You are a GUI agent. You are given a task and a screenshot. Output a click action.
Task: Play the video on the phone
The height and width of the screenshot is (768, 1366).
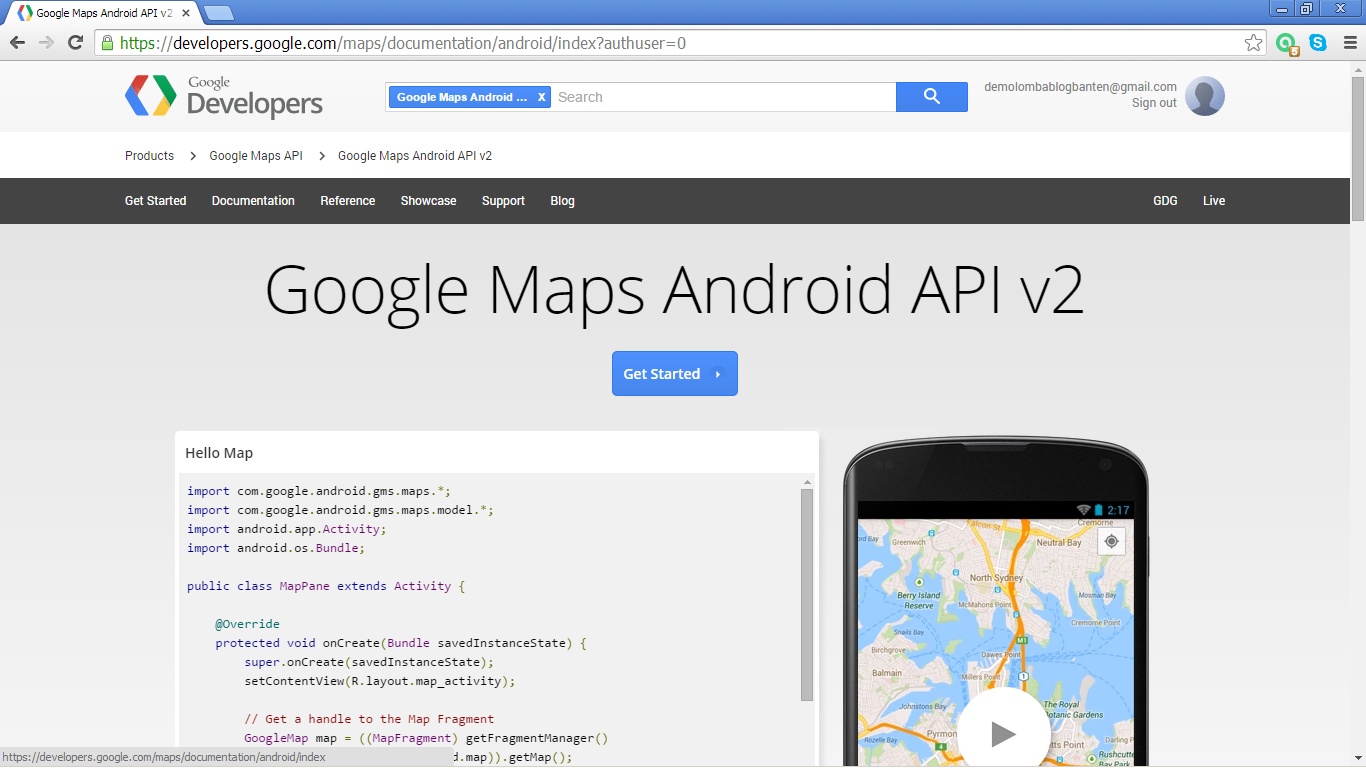pyautogui.click(x=1003, y=734)
